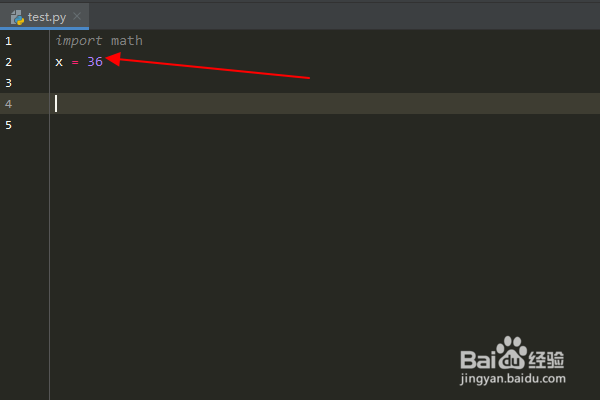The height and width of the screenshot is (400, 600).
Task: Click line number 2 in the gutter
Action: pos(8,62)
